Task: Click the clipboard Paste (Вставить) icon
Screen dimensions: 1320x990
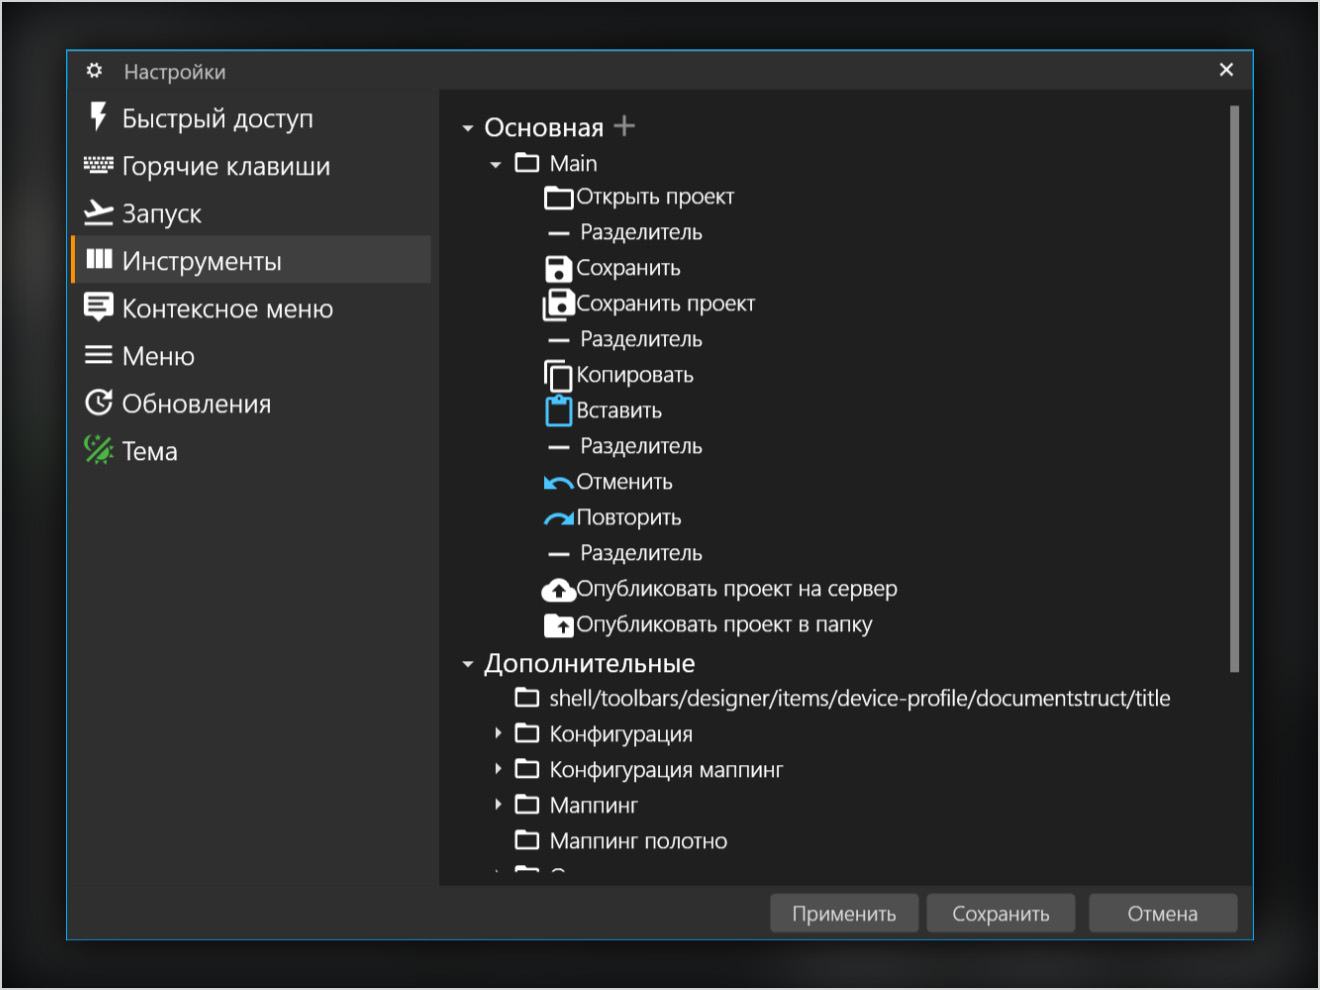Action: pyautogui.click(x=558, y=411)
